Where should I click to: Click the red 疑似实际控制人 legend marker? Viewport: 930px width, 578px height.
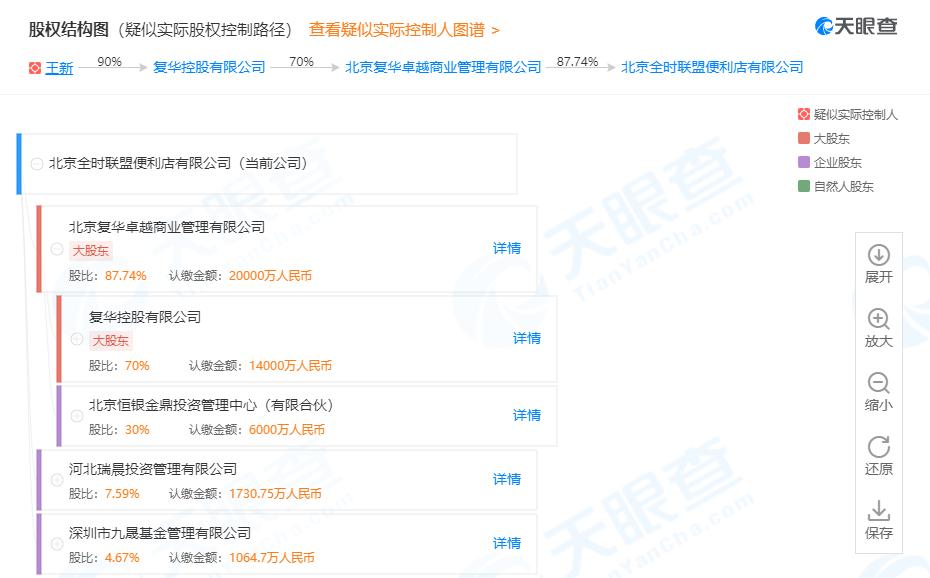pos(804,114)
